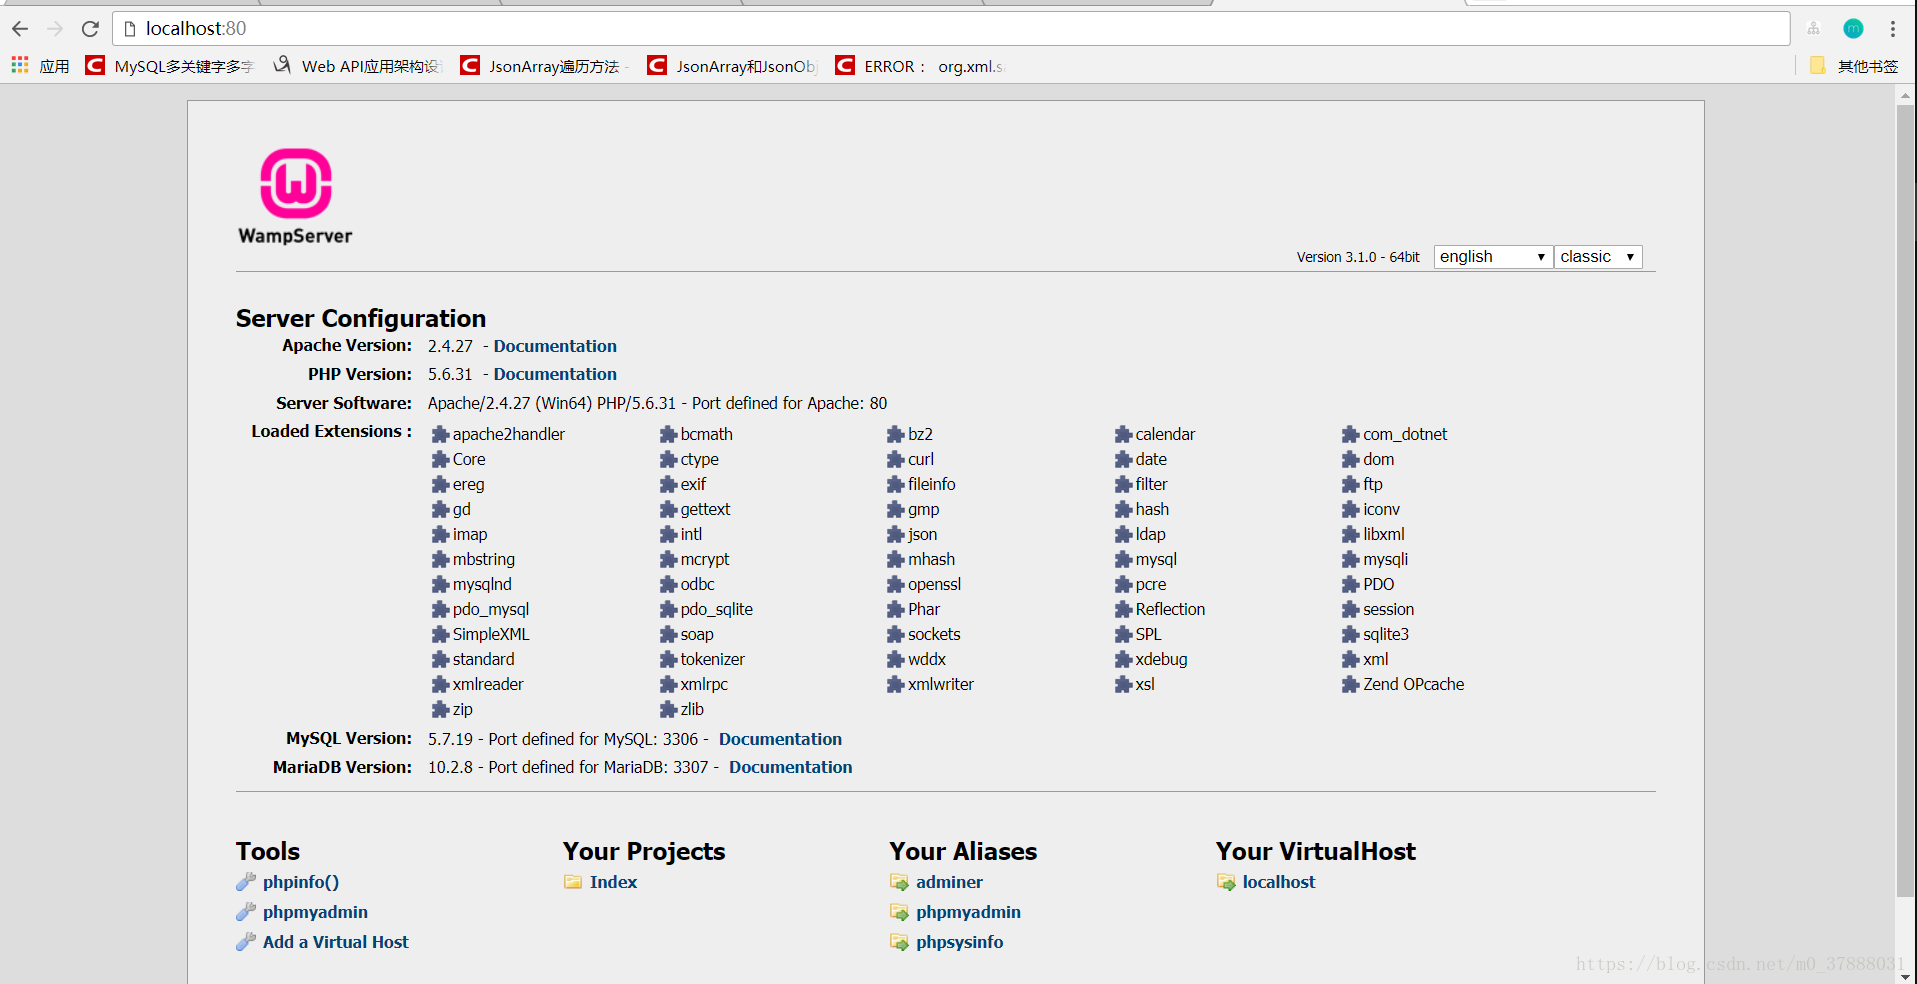Click the WampServer logo

click(295, 196)
